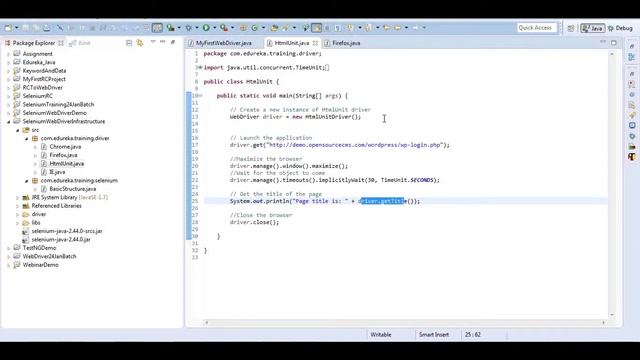
Task: Maximize the editor area button
Action: point(614,42)
